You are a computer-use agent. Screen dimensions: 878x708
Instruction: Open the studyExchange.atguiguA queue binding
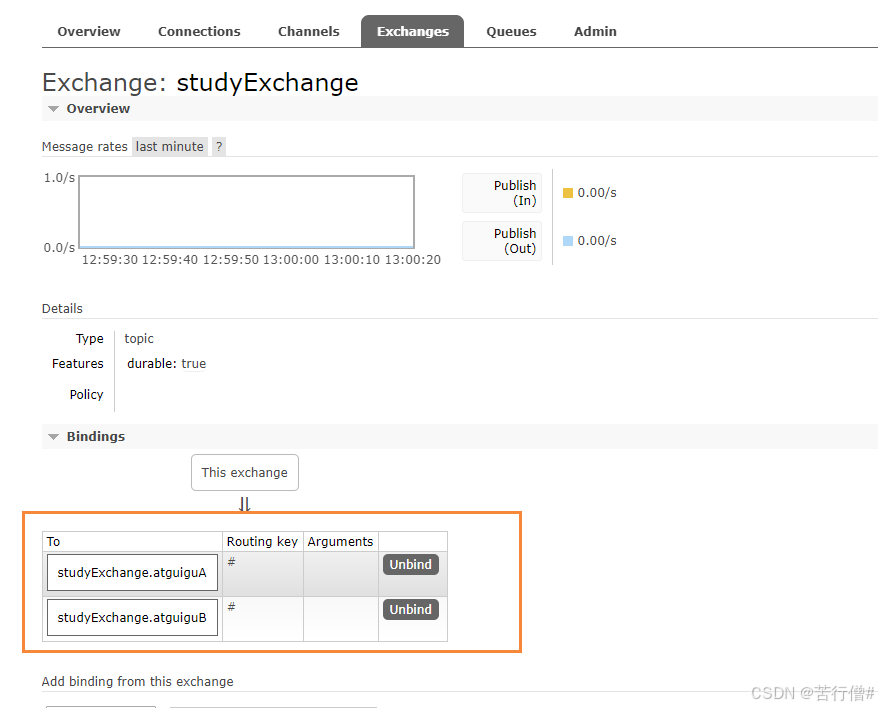pyautogui.click(x=132, y=572)
